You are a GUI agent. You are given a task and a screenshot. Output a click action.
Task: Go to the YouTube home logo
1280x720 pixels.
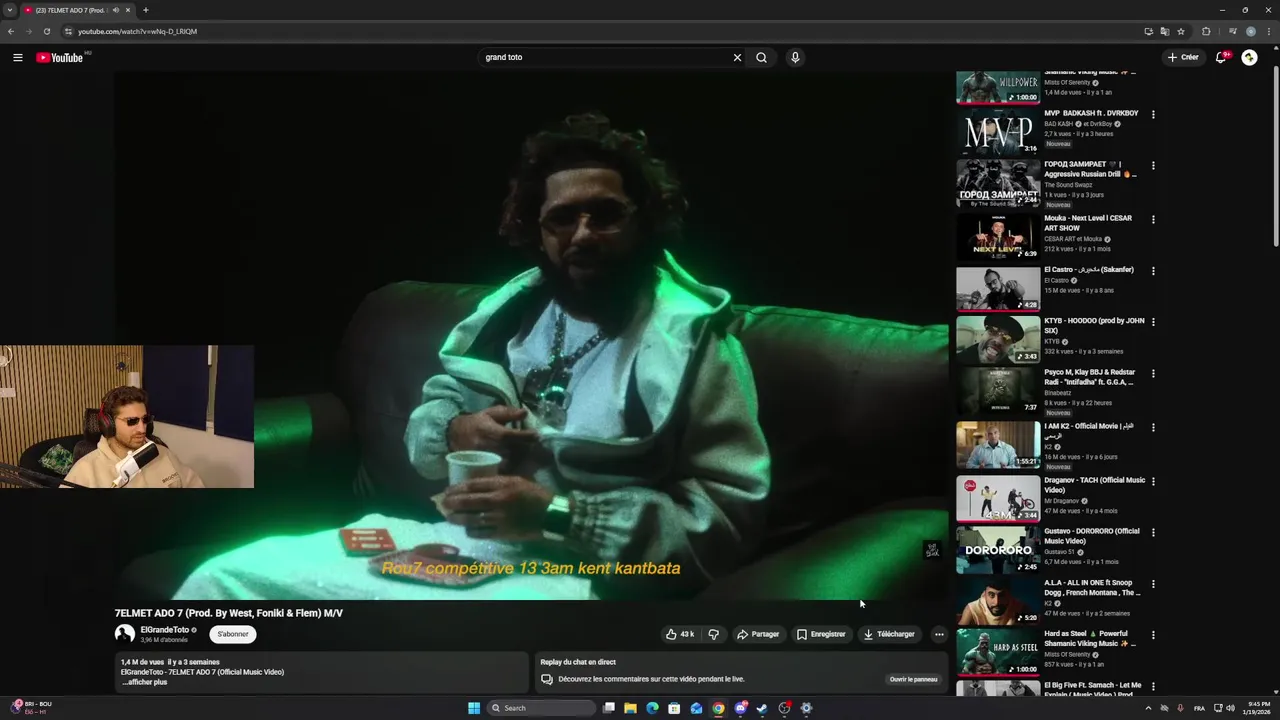pyautogui.click(x=60, y=57)
